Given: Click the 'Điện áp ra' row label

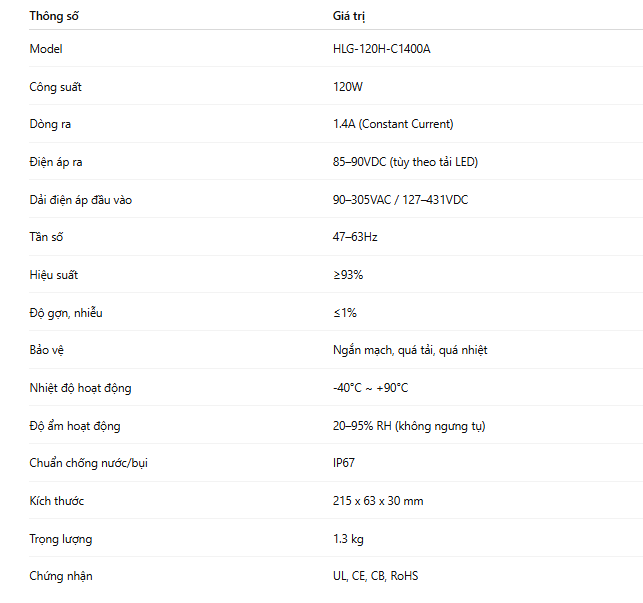Looking at the screenshot, I should [57, 162].
